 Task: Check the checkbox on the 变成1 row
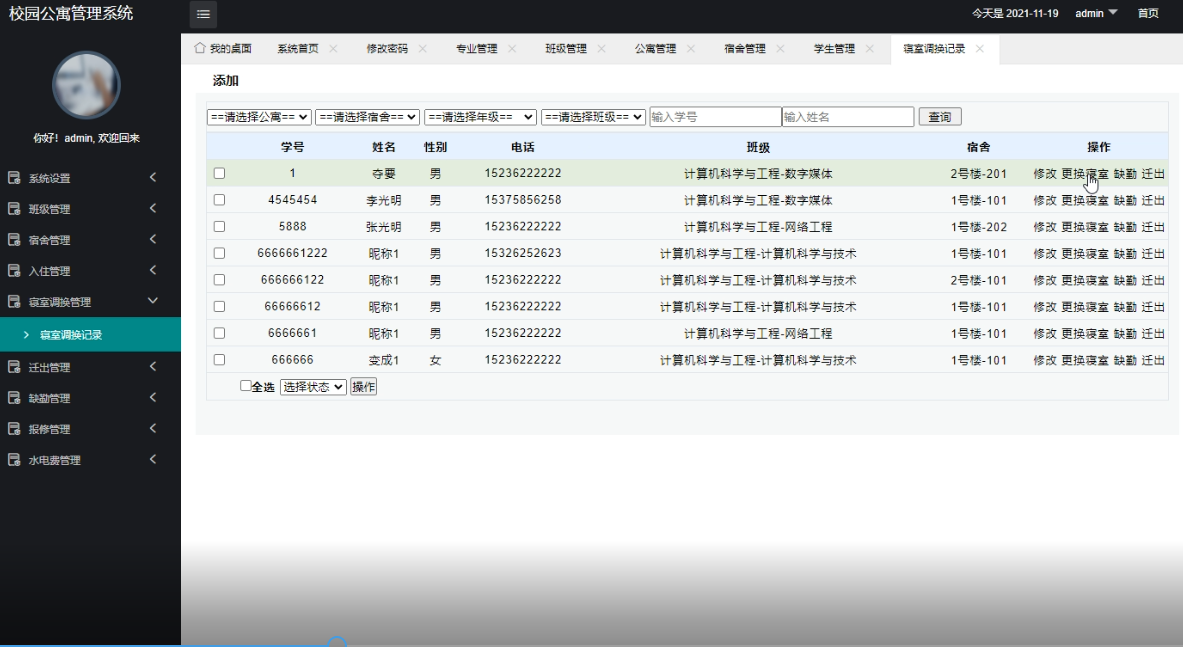tap(219, 359)
